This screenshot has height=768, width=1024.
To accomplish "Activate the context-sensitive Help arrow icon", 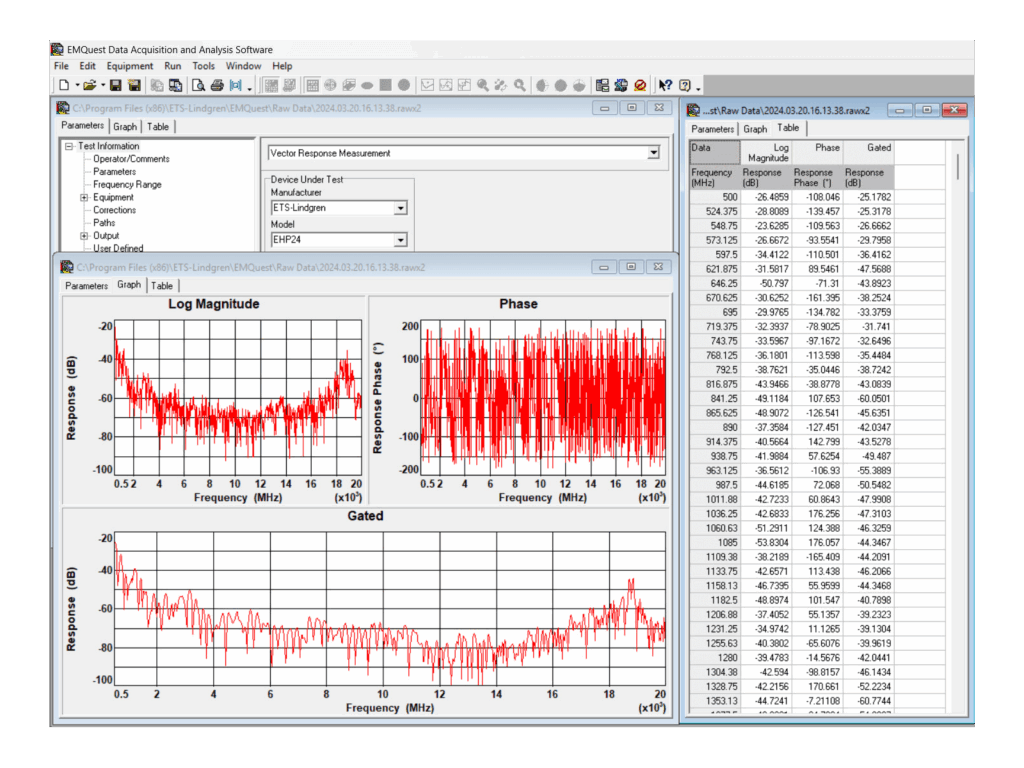I will tap(664, 85).
